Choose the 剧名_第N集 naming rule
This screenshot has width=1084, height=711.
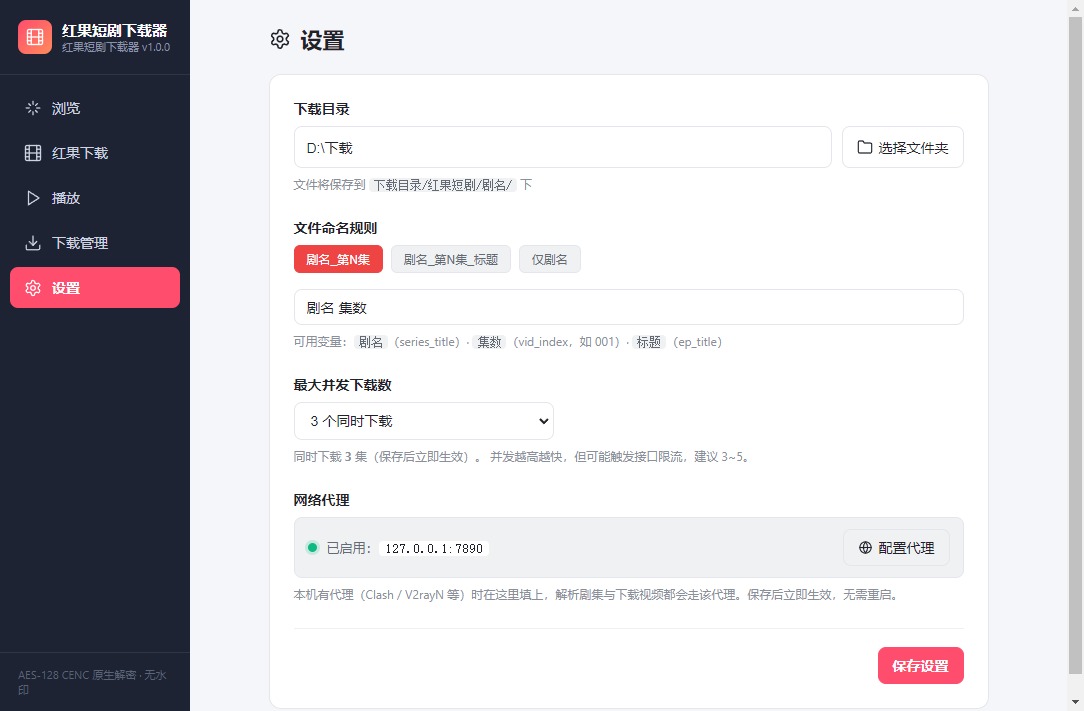pos(338,259)
